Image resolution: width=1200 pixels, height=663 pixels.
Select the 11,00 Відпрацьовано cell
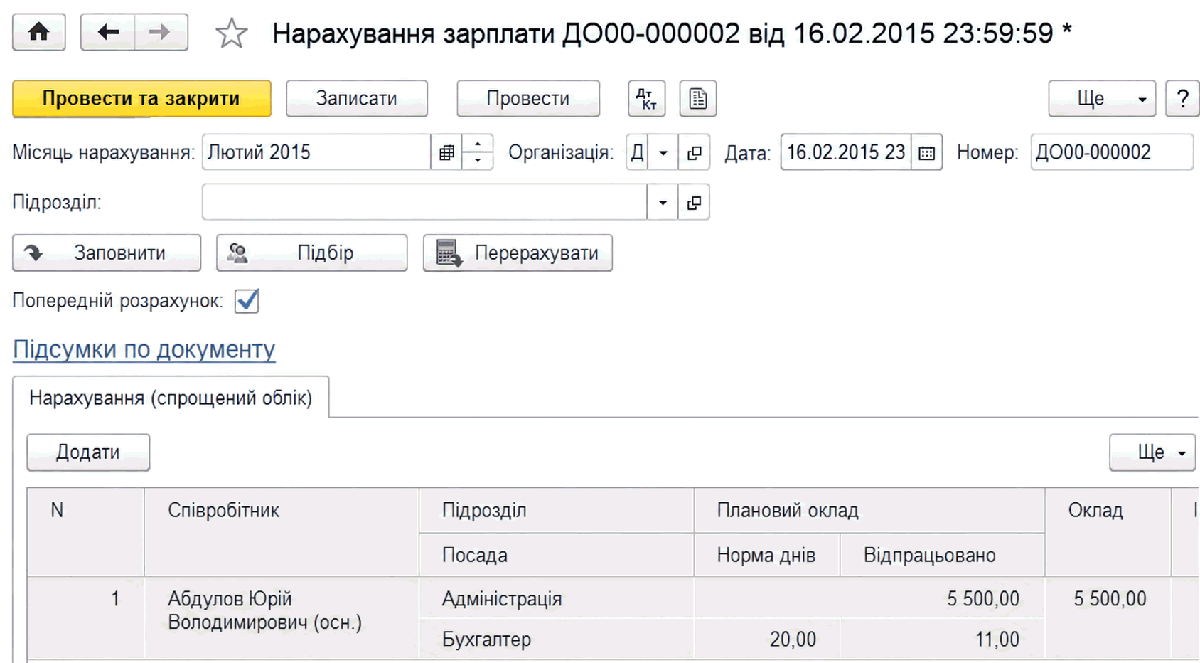click(x=942, y=639)
